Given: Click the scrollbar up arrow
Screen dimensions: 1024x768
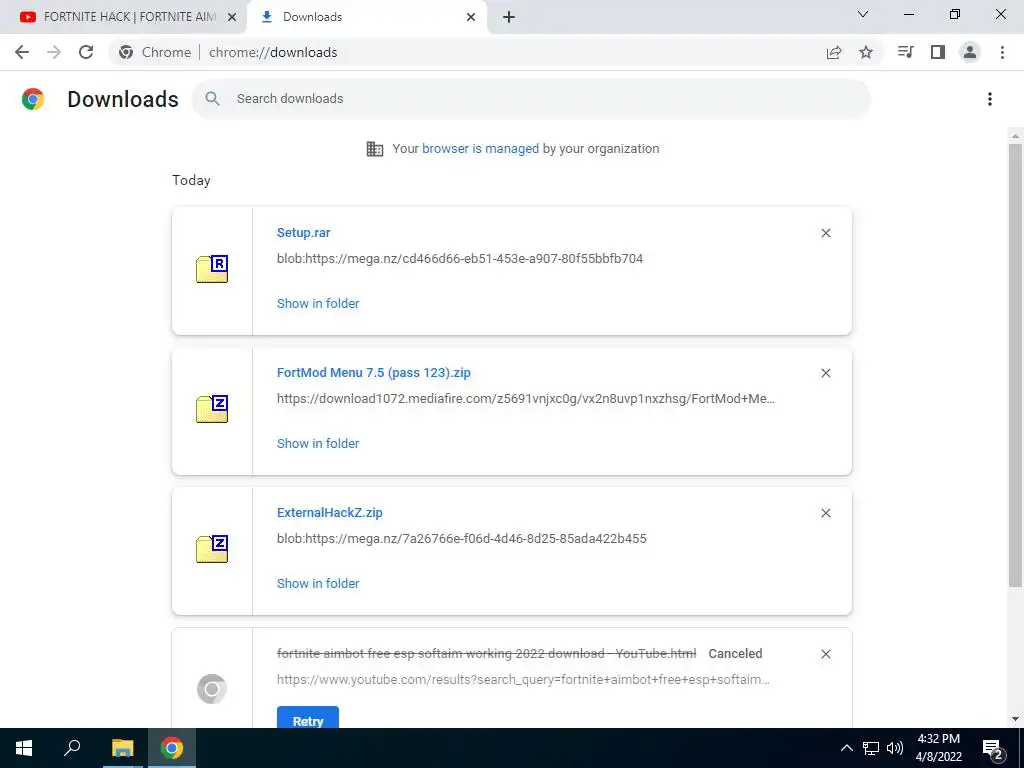Looking at the screenshot, I should [1015, 136].
